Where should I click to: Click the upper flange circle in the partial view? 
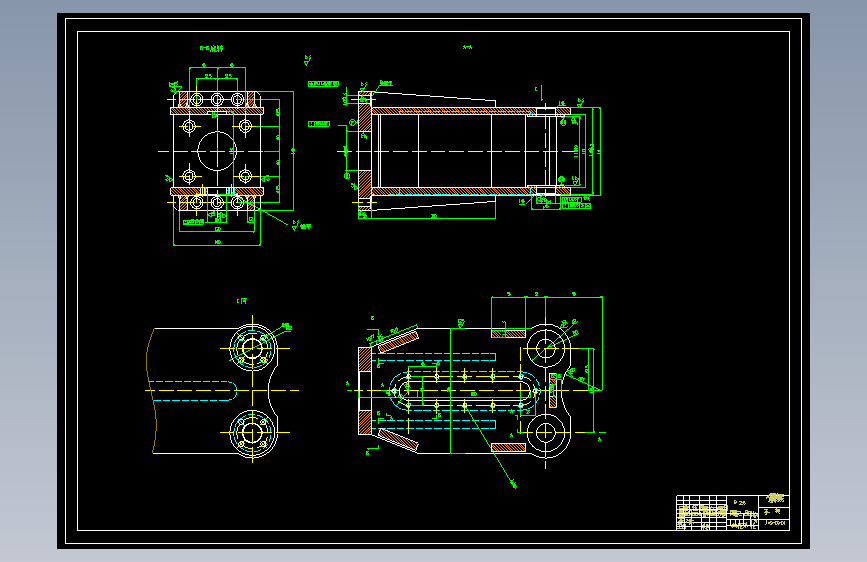[x=252, y=348]
